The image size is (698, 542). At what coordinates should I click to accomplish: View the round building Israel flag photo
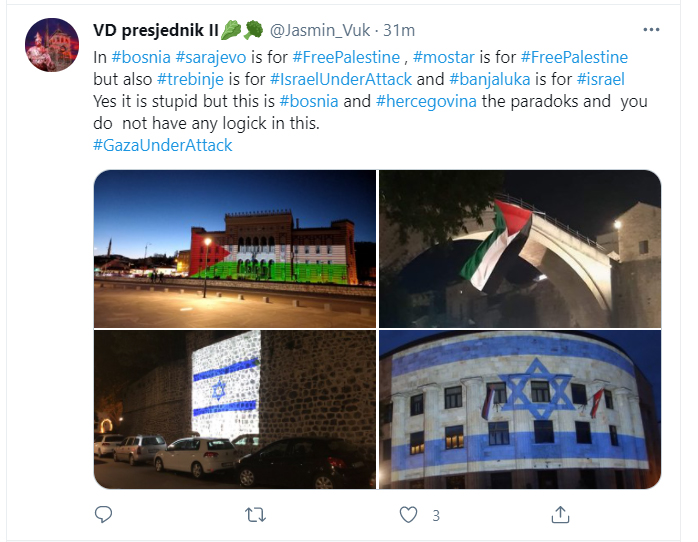click(x=520, y=409)
